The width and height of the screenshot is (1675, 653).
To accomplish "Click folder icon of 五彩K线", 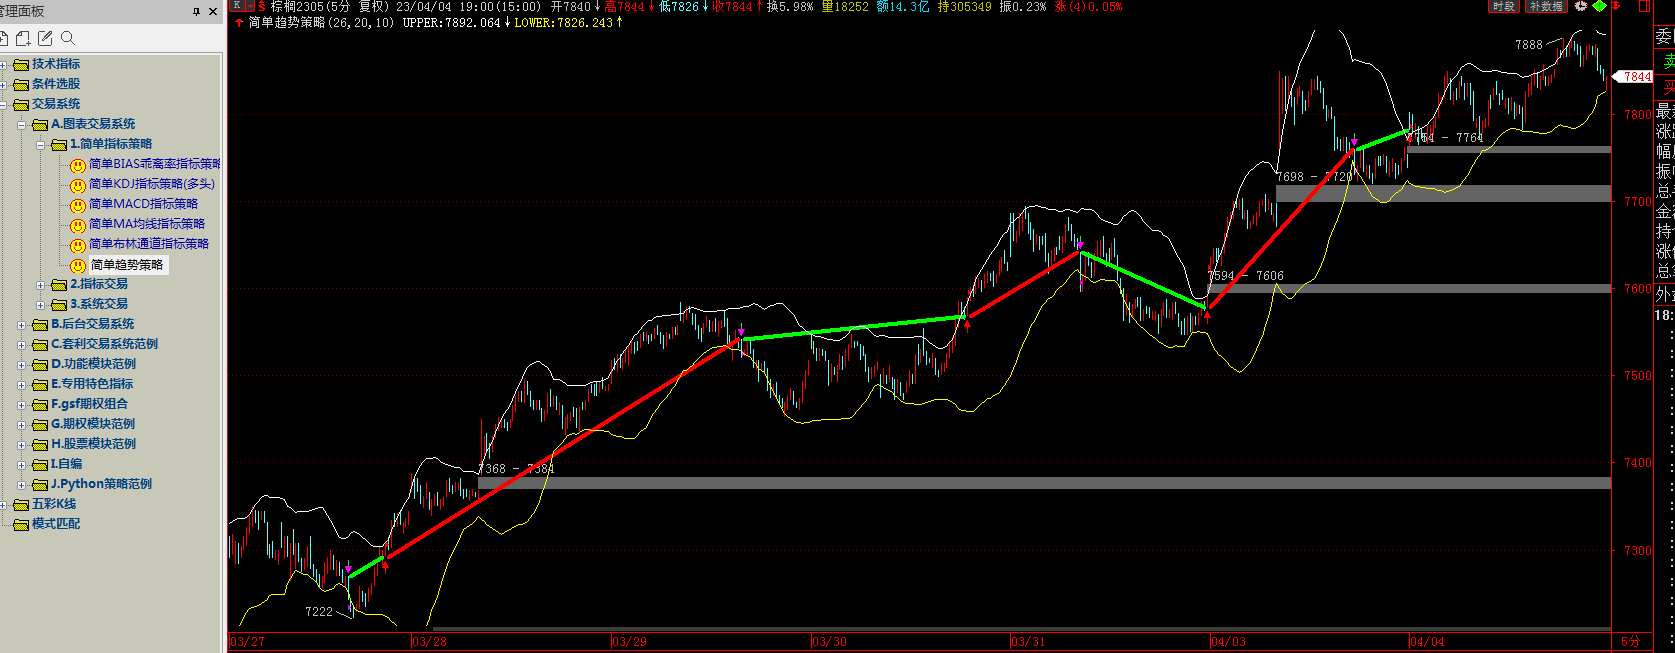I will [x=21, y=504].
